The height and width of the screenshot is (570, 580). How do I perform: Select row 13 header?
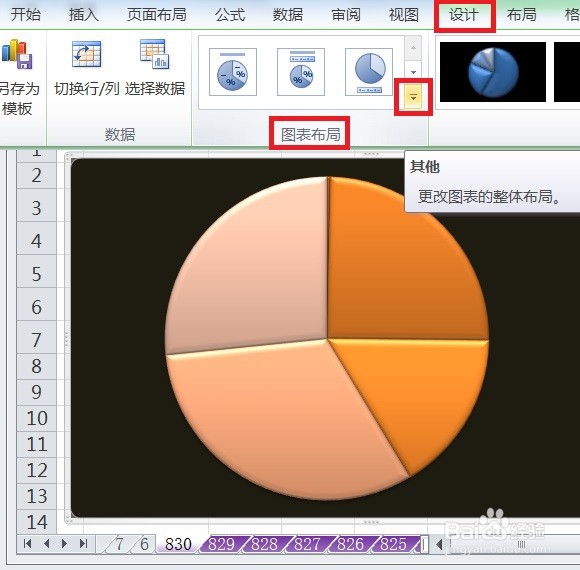[36, 496]
